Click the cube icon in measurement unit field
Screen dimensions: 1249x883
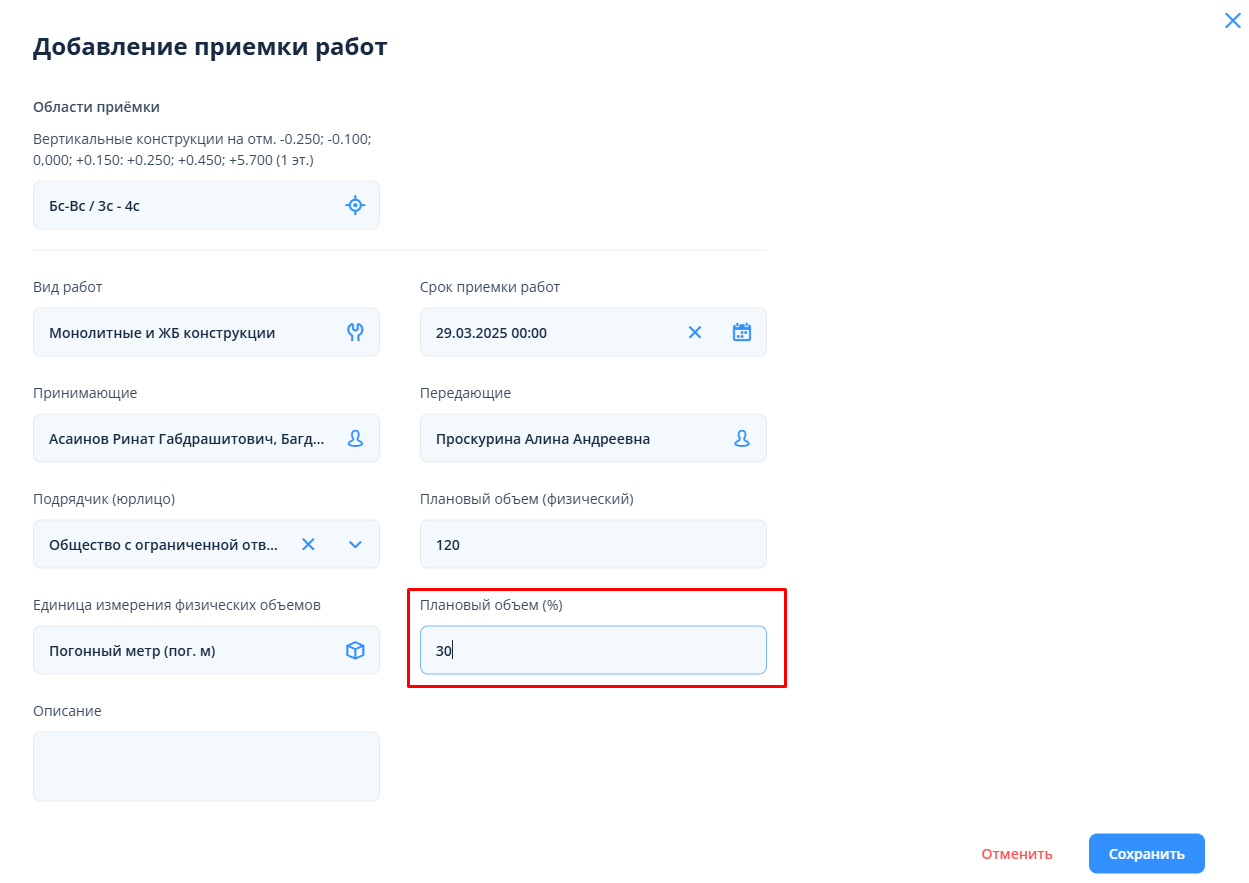tap(355, 651)
